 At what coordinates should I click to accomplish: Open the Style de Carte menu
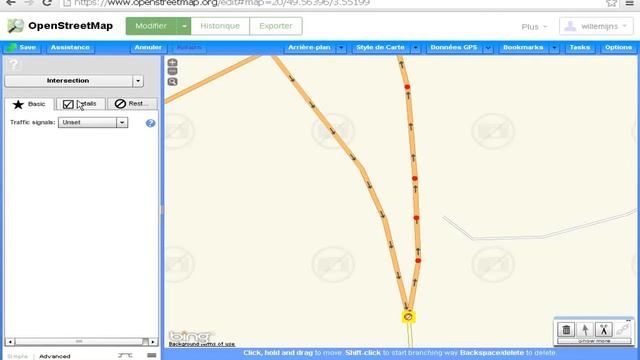[380, 47]
